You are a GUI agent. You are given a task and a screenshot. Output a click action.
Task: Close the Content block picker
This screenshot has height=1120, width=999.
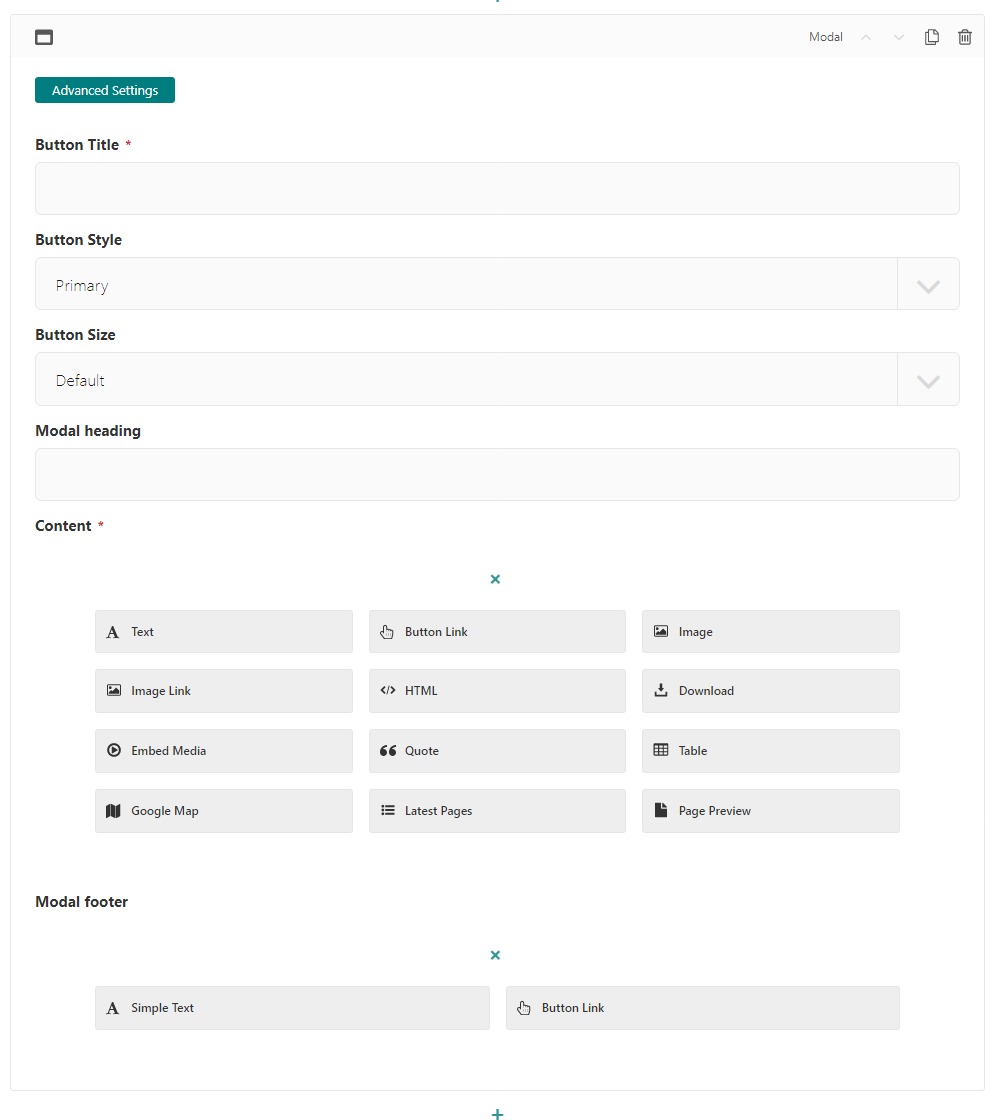pyautogui.click(x=495, y=579)
